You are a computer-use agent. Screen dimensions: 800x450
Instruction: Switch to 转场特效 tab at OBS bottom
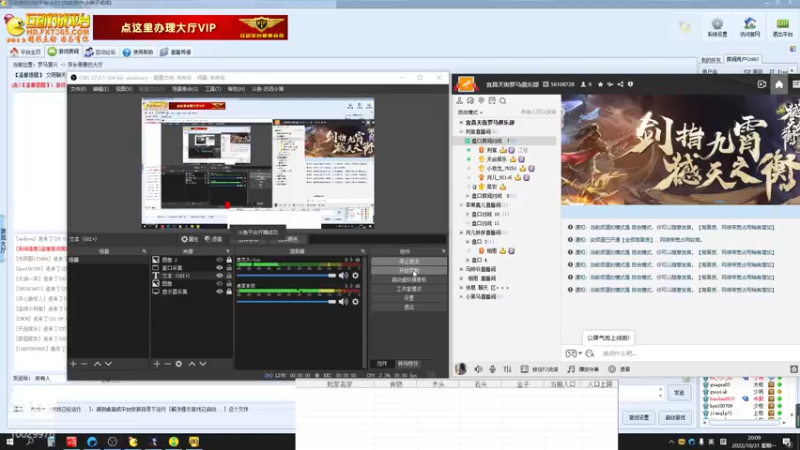pos(408,364)
